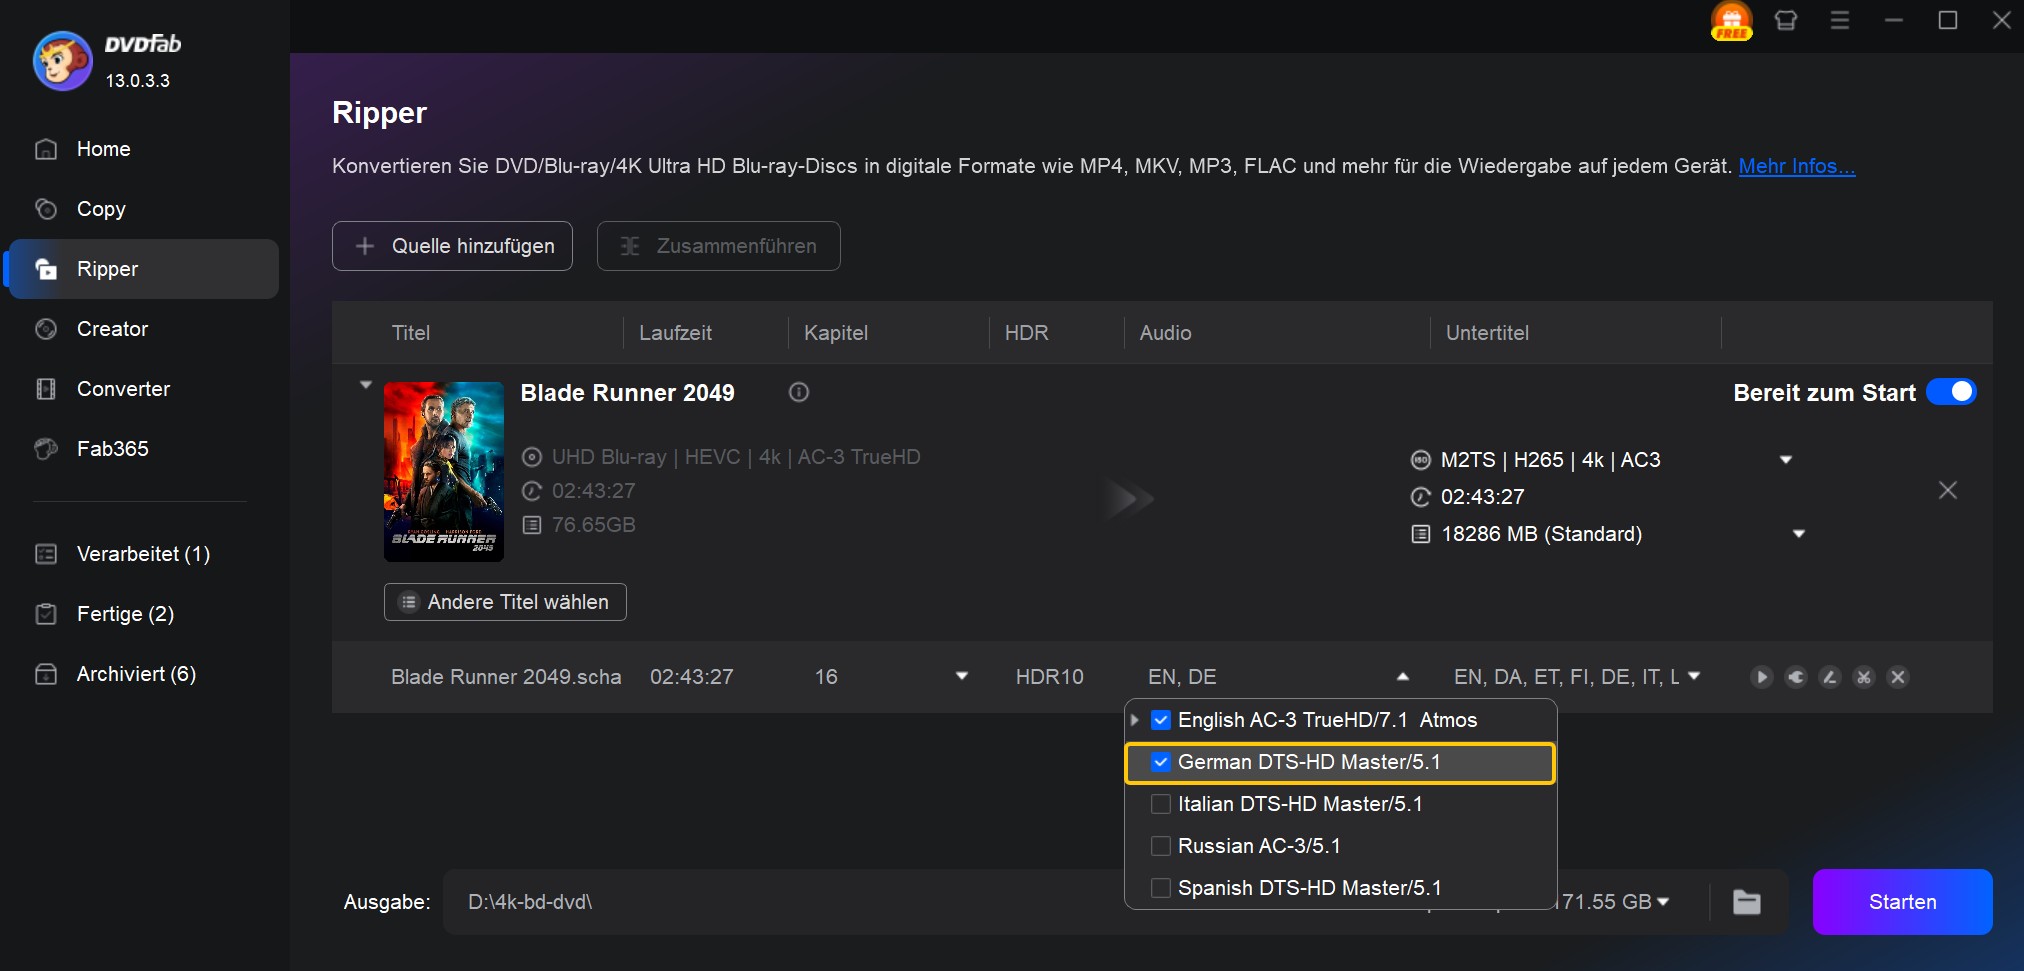
Task: Expand English audio track arrow
Action: (1135, 720)
